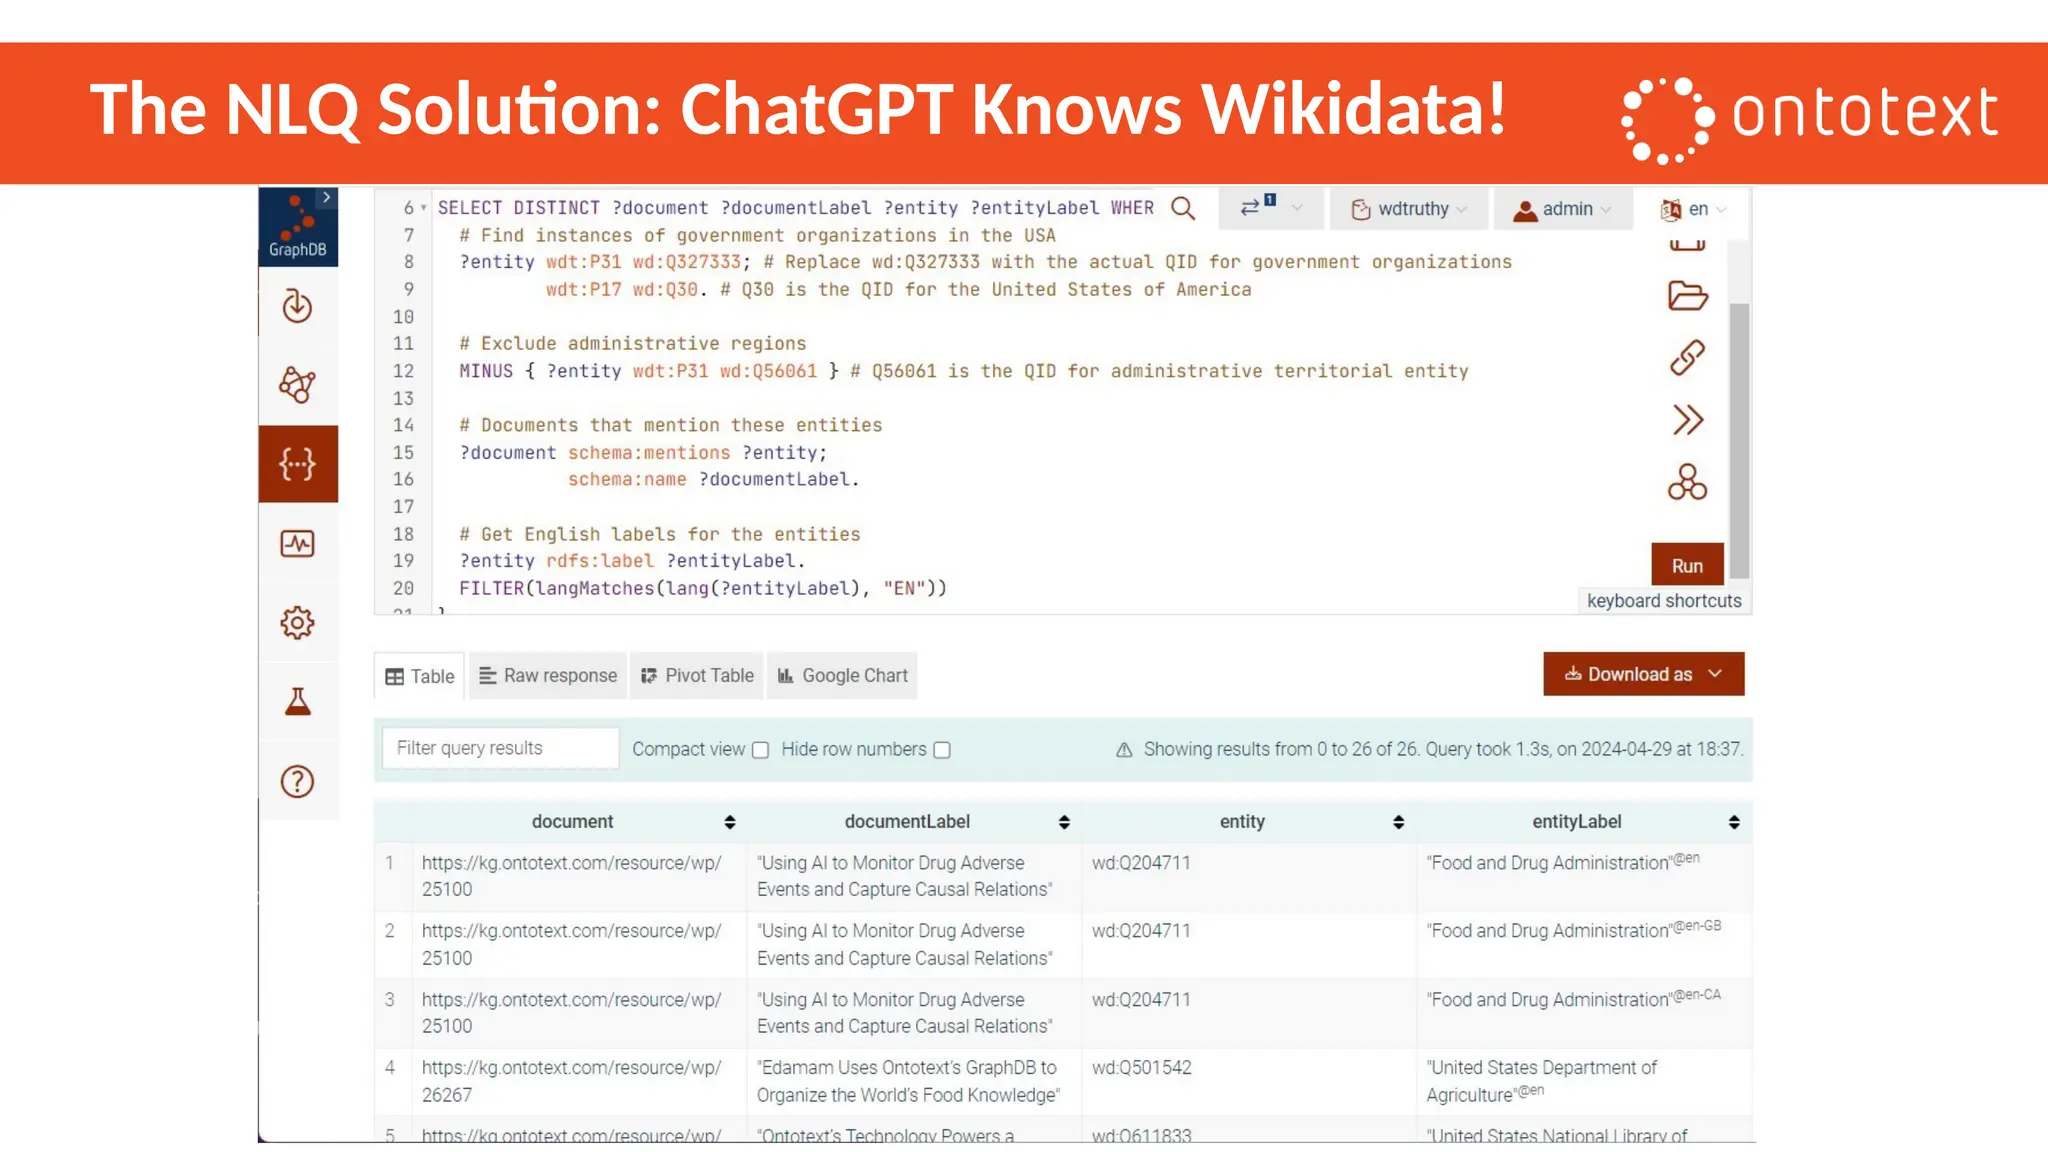The height and width of the screenshot is (1152, 2048).
Task: Open the Import section icon
Action: tap(297, 306)
